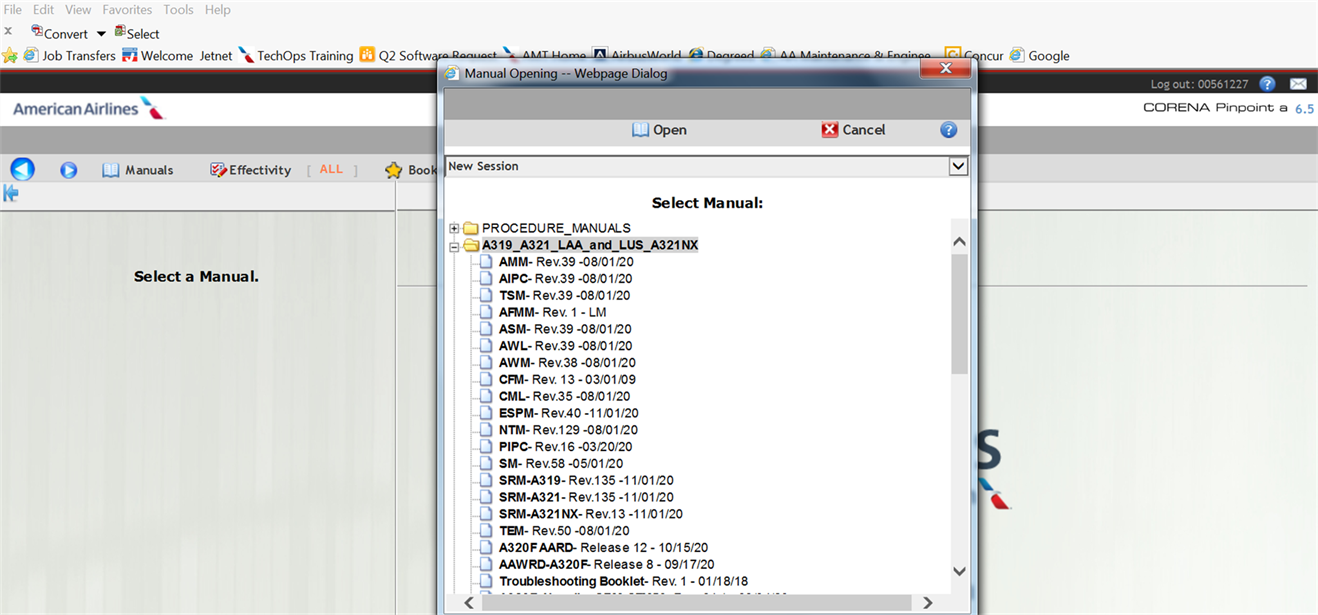
Task: Click the help icon beside Log out
Action: click(x=1267, y=84)
